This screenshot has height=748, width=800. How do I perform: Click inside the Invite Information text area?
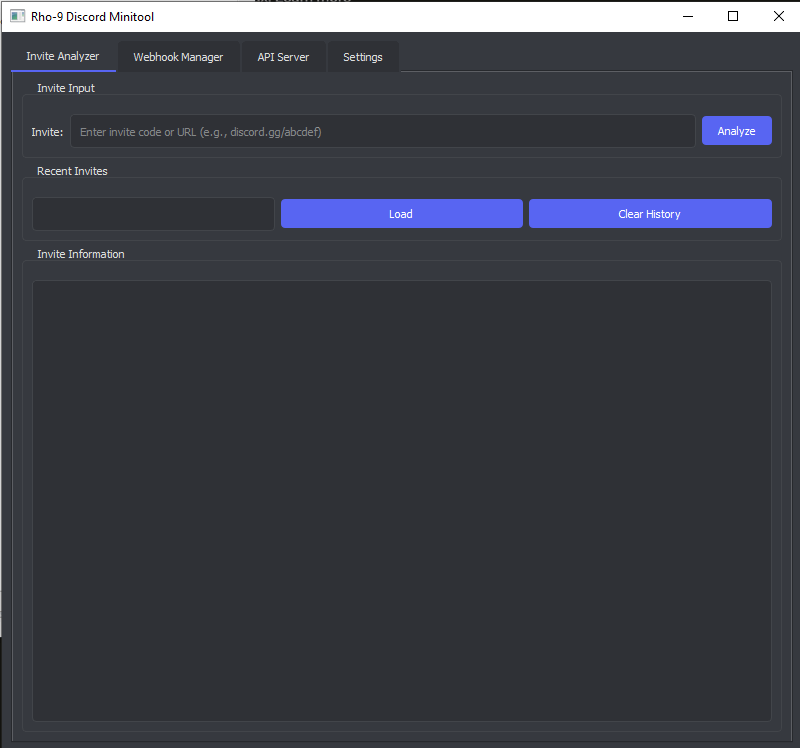[402, 501]
